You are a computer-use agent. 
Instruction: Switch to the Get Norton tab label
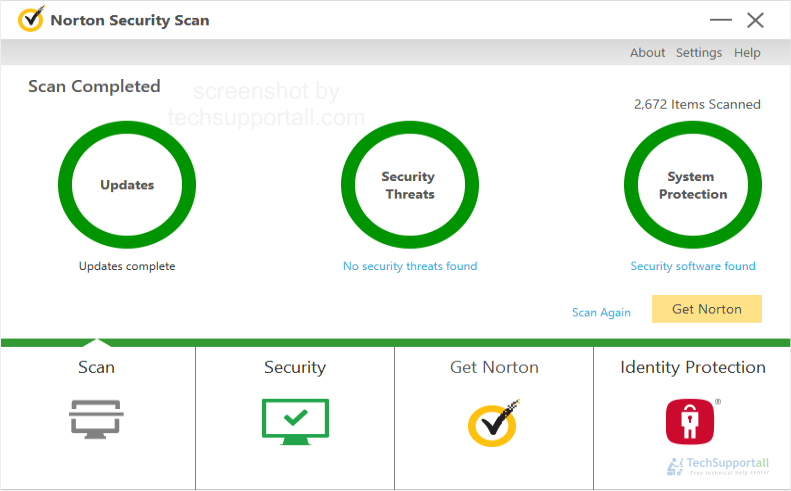tap(494, 367)
